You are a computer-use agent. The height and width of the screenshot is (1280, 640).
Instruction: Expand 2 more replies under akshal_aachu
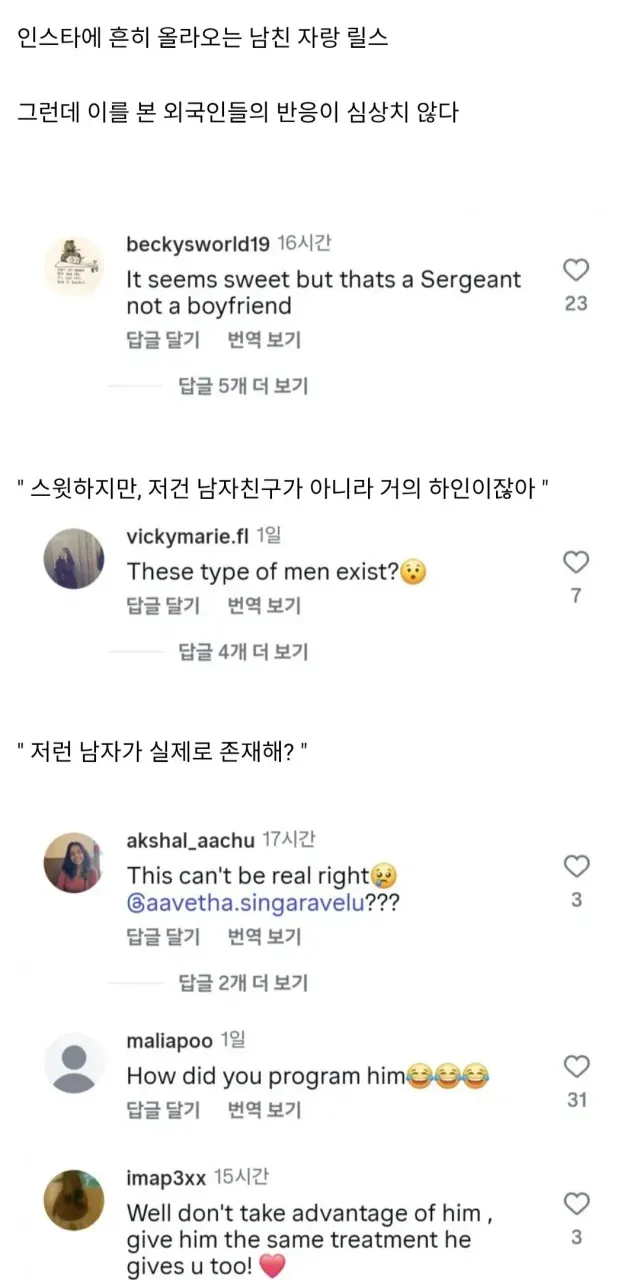(242, 983)
